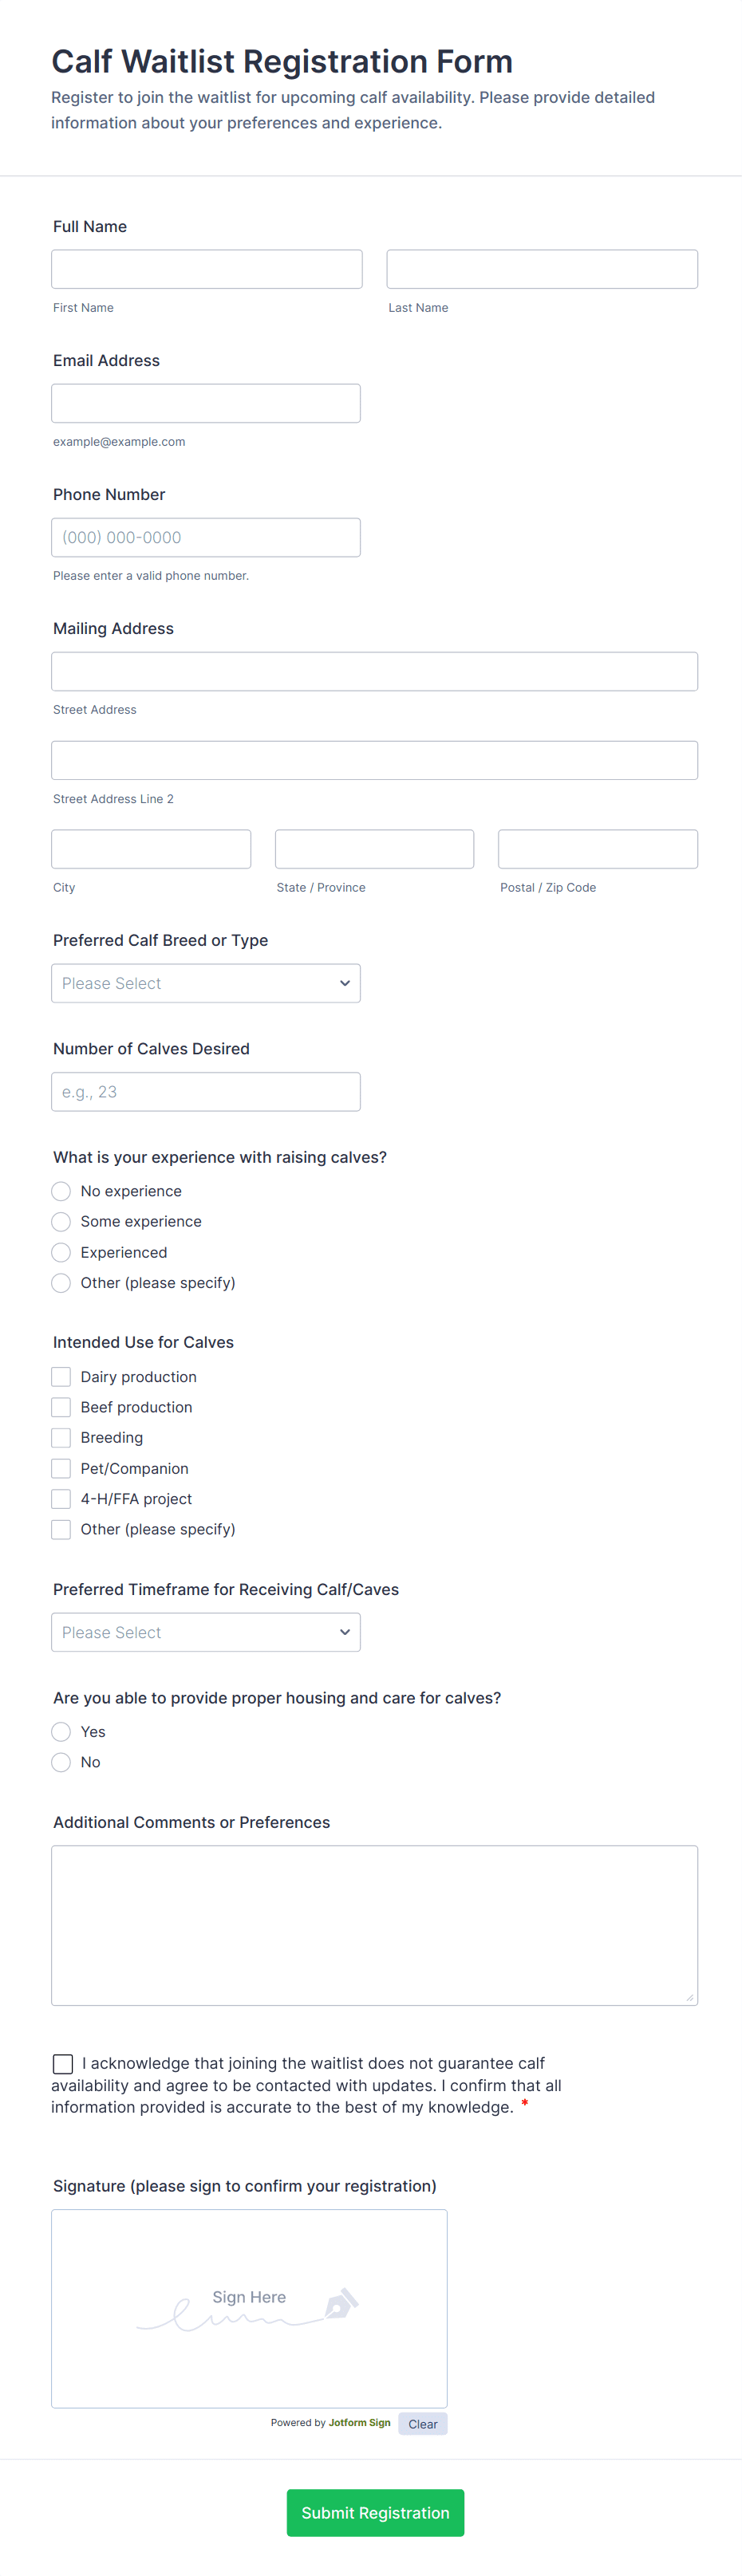
Task: Clear the signature field
Action: 422,2423
